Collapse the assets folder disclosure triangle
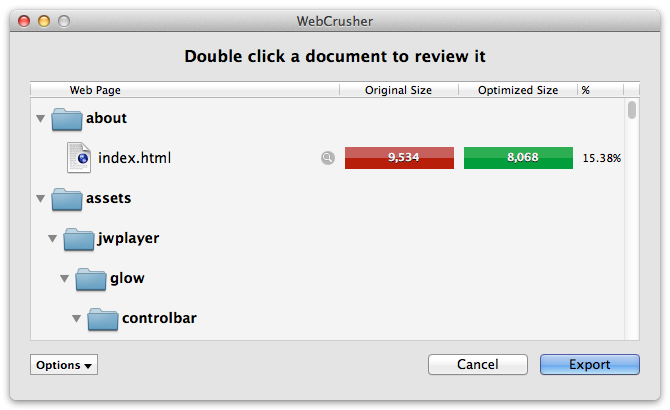This screenshot has height=410, width=670. [x=41, y=198]
